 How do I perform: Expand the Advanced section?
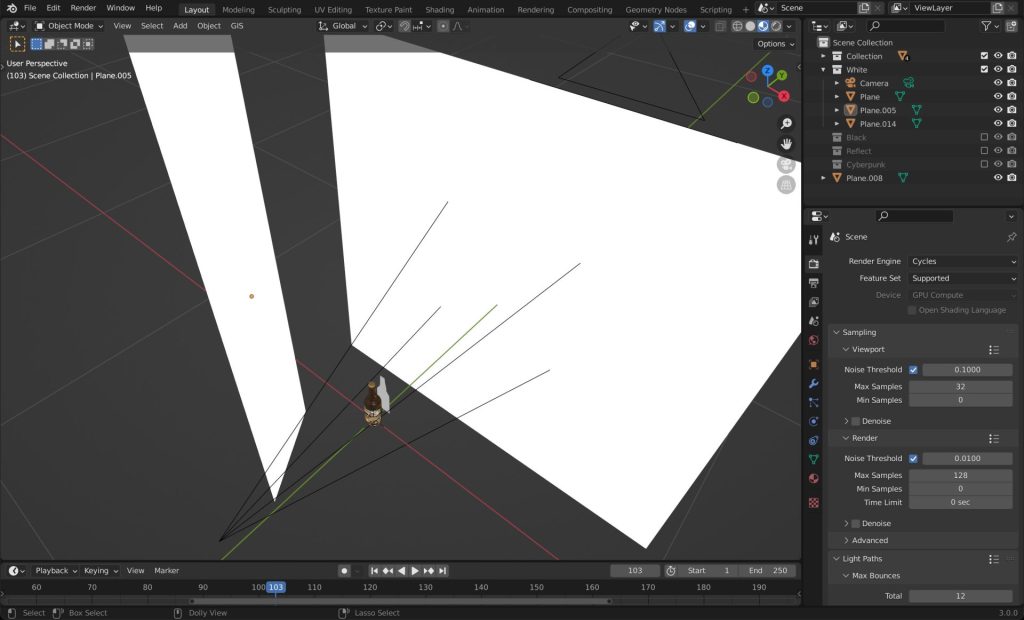[870, 540]
